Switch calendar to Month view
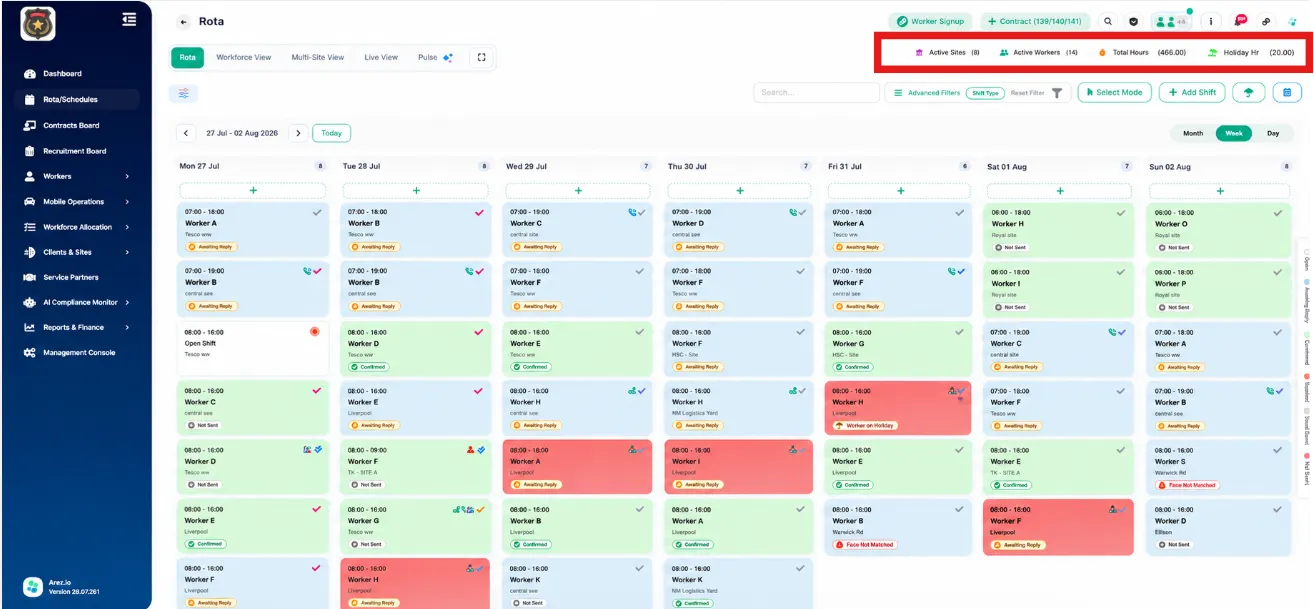This screenshot has width=1314, height=609. (x=1193, y=133)
